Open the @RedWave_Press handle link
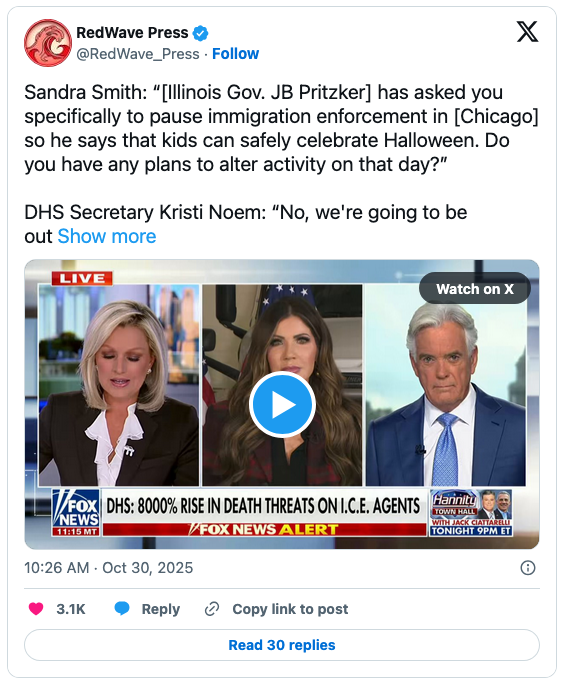This screenshot has width=567, height=685. pos(138,54)
